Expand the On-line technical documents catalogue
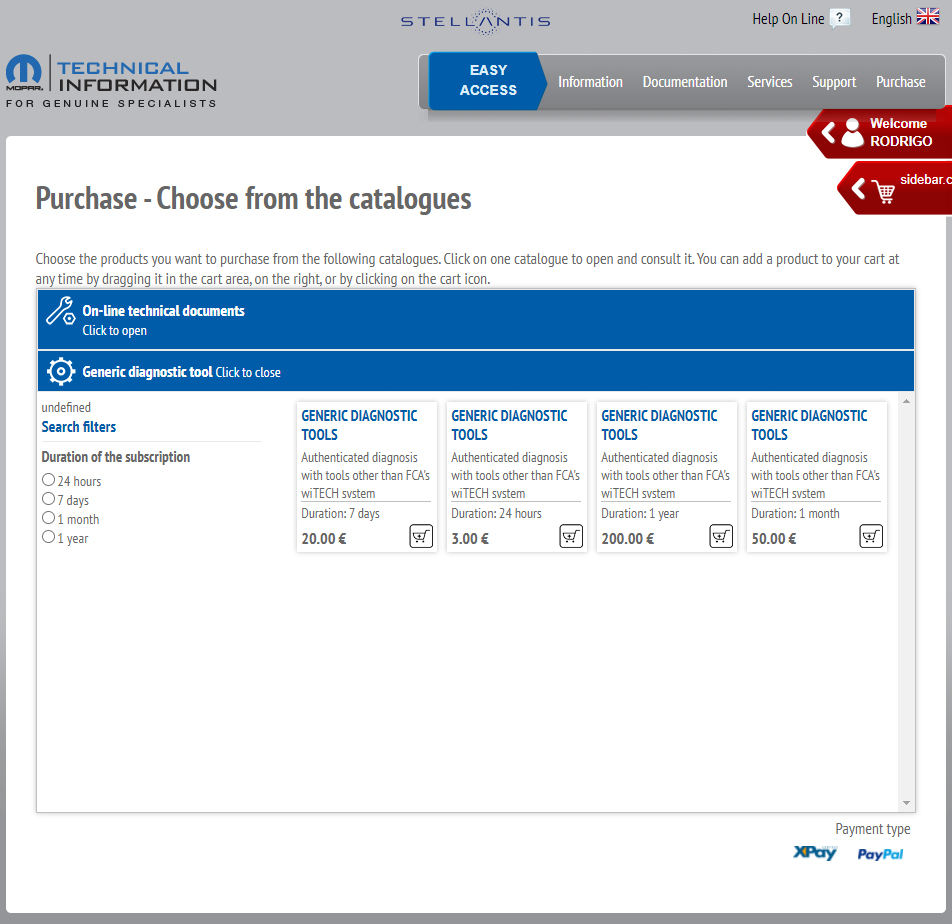The width and height of the screenshot is (952, 924). pyautogui.click(x=475, y=319)
